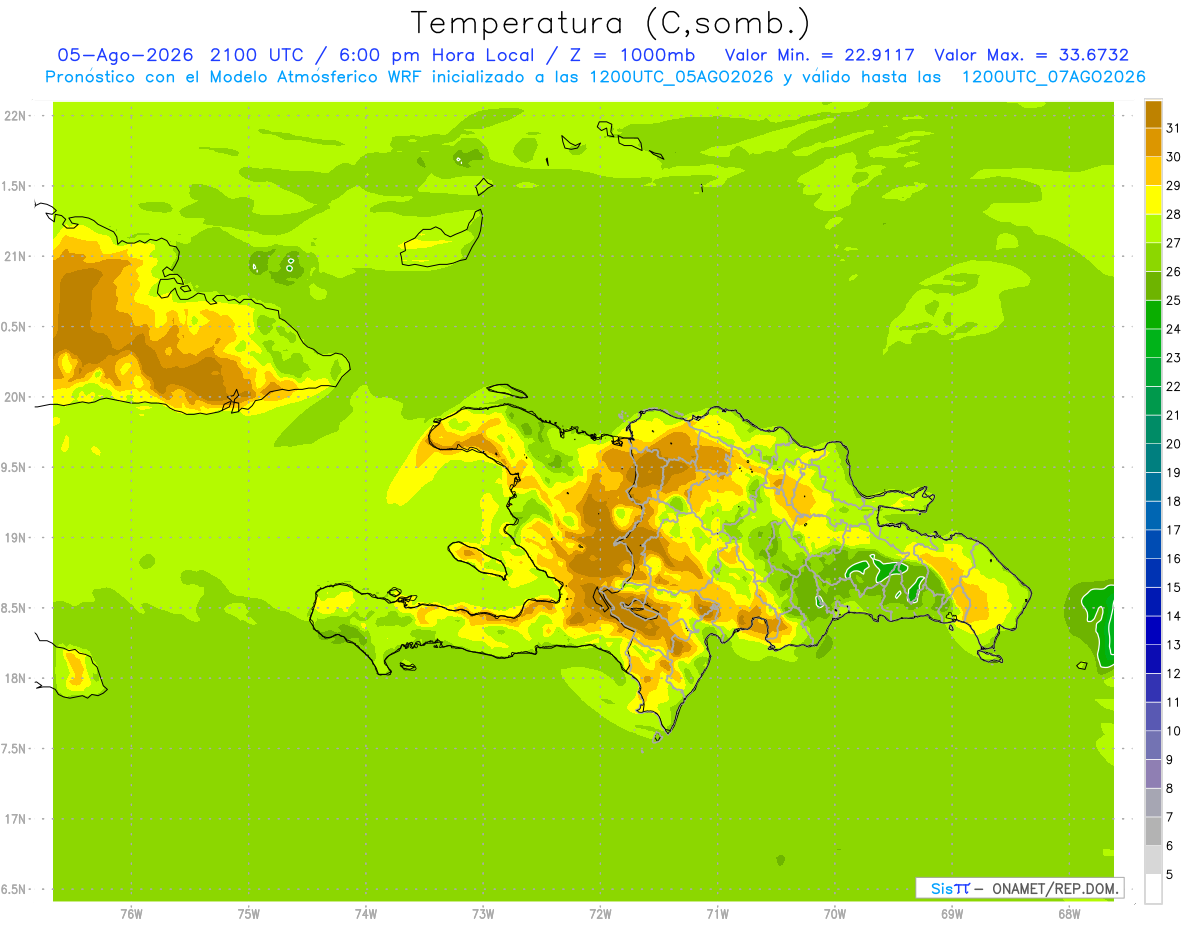Click the legend label "19"
This screenshot has height=927, width=1200.
[x=1174, y=473]
